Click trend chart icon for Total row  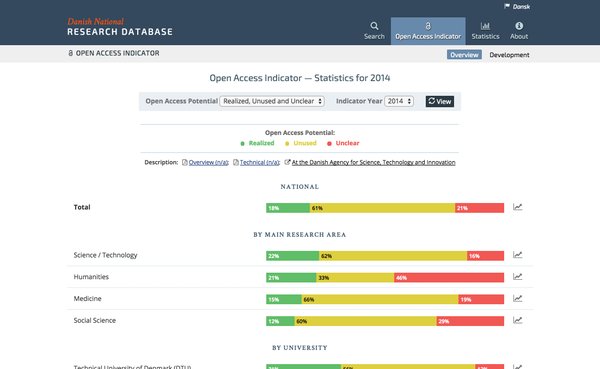(x=517, y=207)
